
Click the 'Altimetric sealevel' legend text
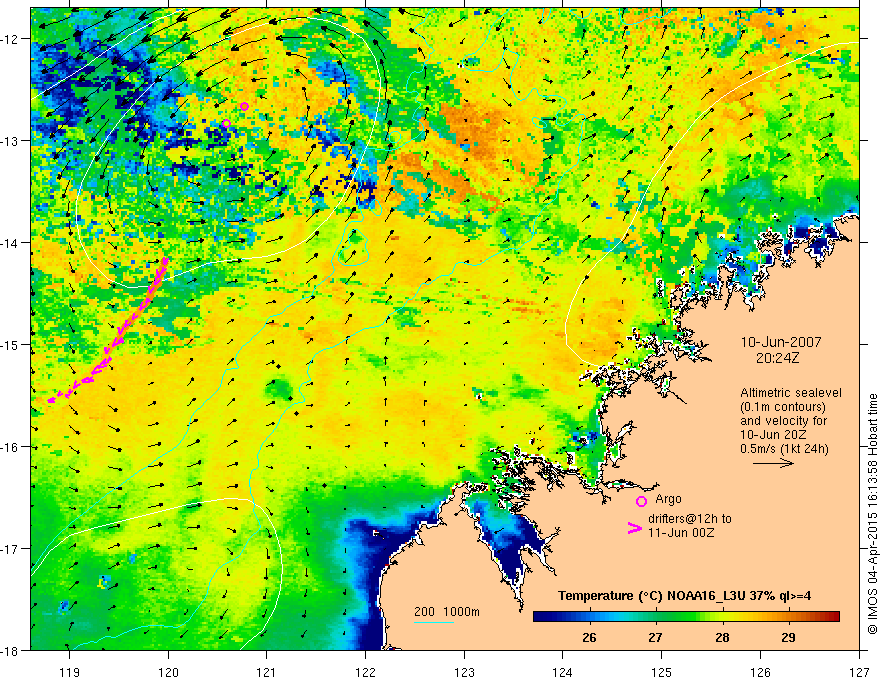[x=791, y=393]
